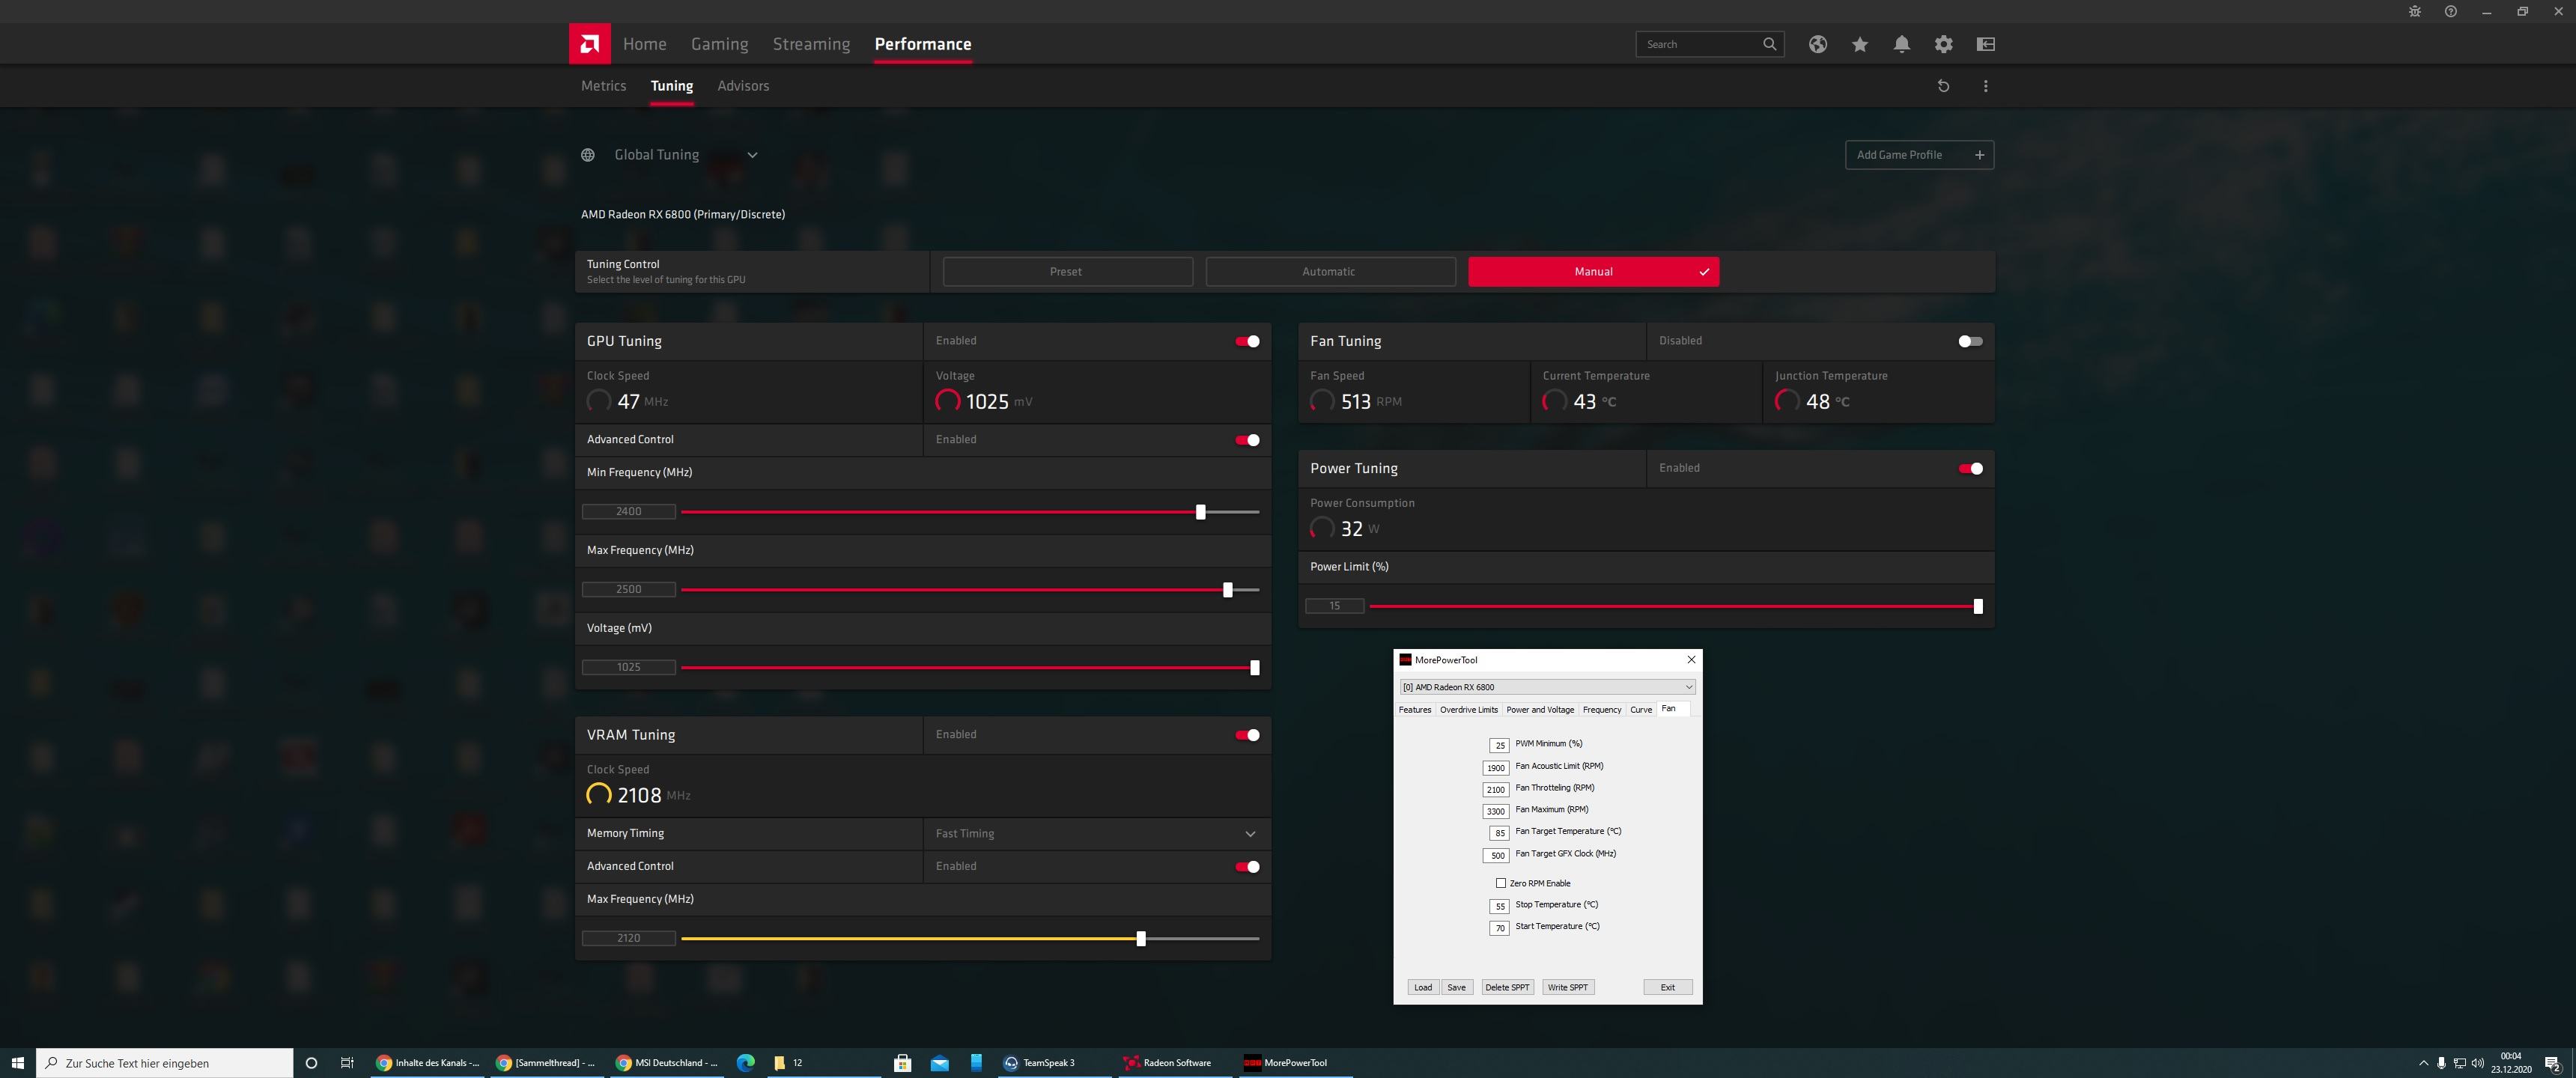This screenshot has height=1078, width=2576.
Task: Click the Voltage 1025 input field
Action: click(629, 667)
